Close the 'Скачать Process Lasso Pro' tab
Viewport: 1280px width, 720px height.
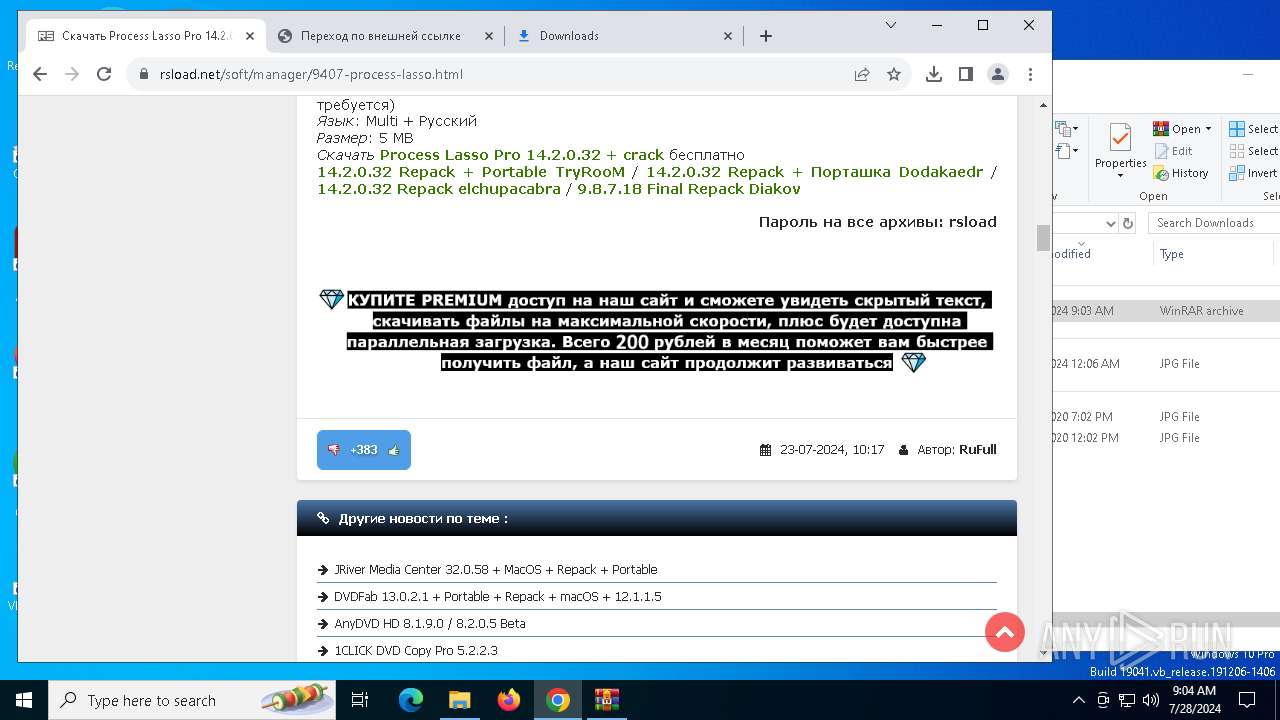(250, 36)
